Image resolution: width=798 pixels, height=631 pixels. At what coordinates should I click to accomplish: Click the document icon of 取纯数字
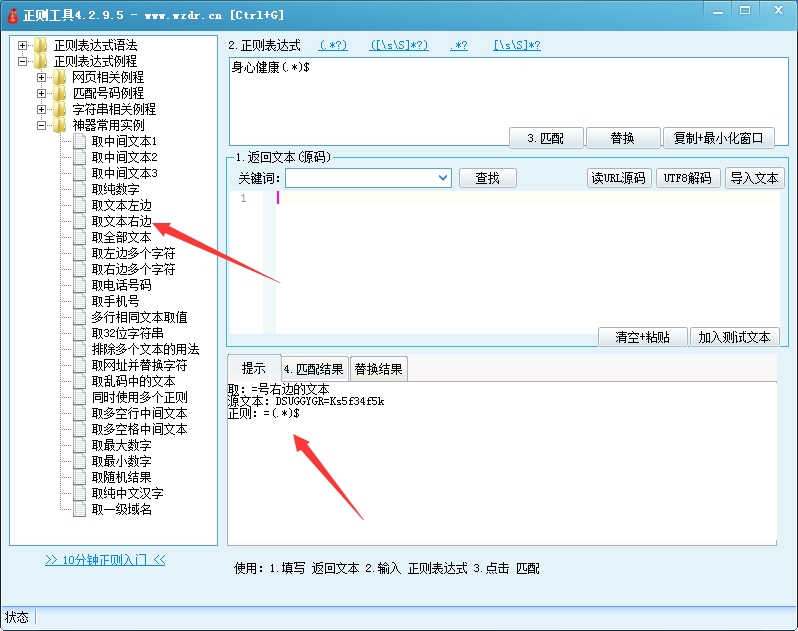[79, 189]
